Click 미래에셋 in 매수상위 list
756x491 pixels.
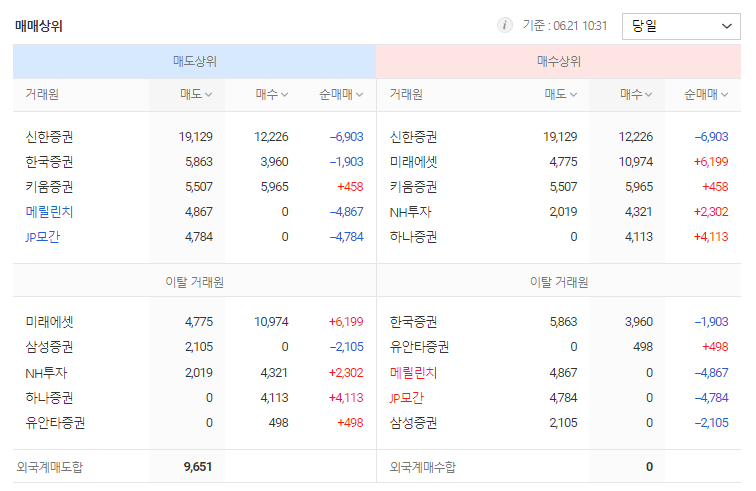click(413, 162)
